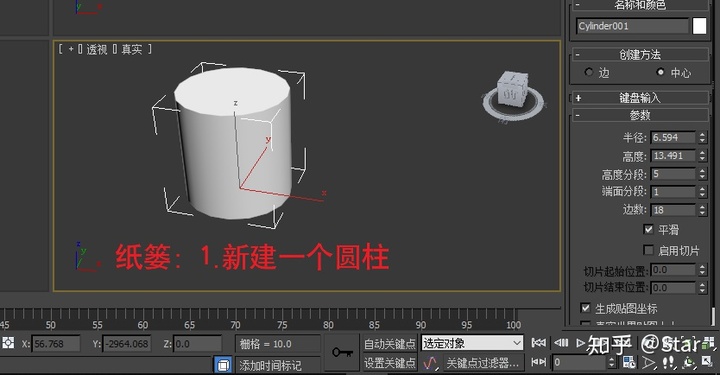Open the viewport [+] menu label
This screenshot has width=720, height=375.
(x=71, y=49)
